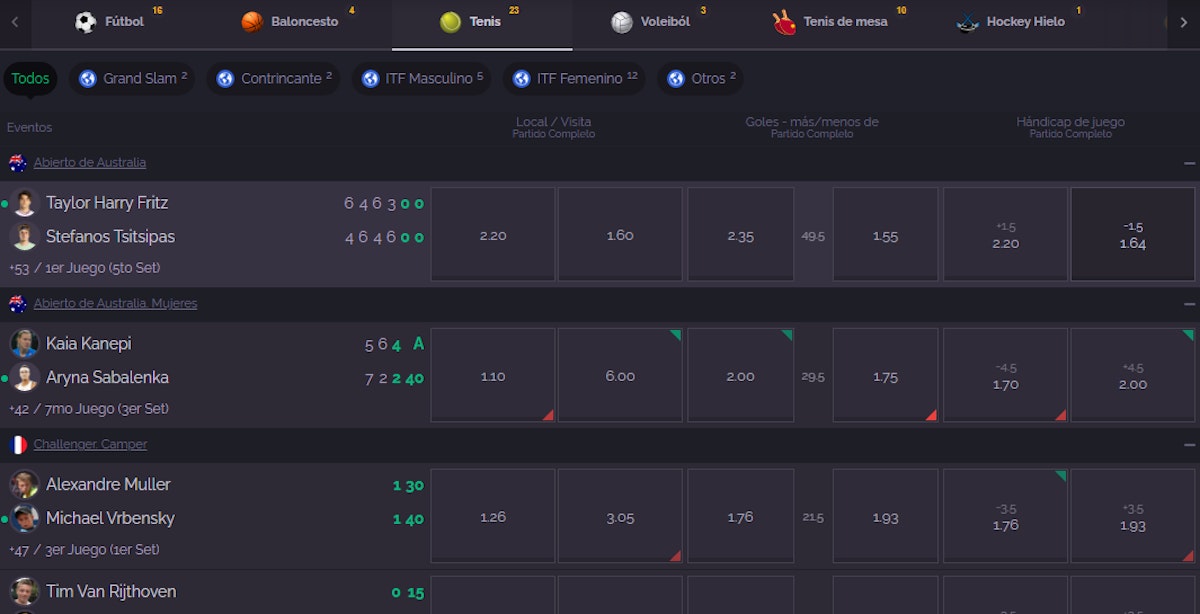
Task: Filter by Grand Slam tournaments
Action: (132, 79)
